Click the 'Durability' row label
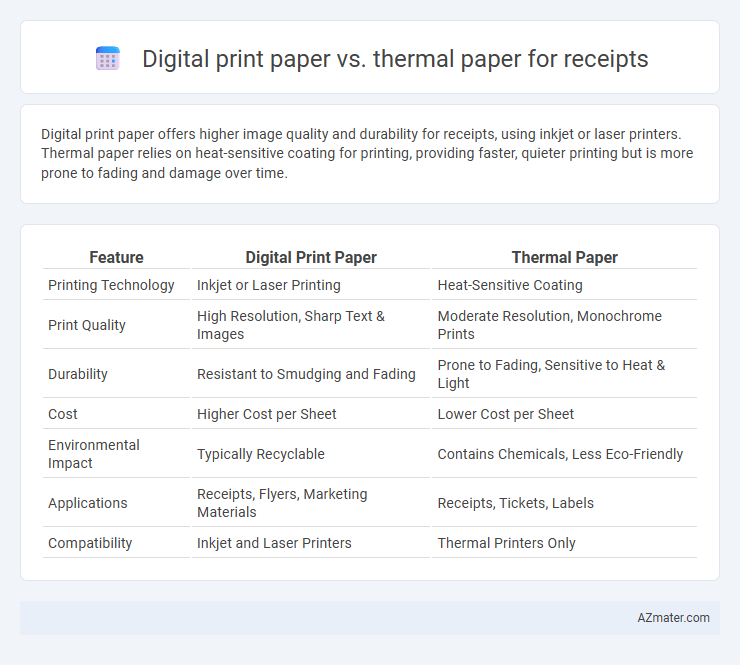 (78, 374)
